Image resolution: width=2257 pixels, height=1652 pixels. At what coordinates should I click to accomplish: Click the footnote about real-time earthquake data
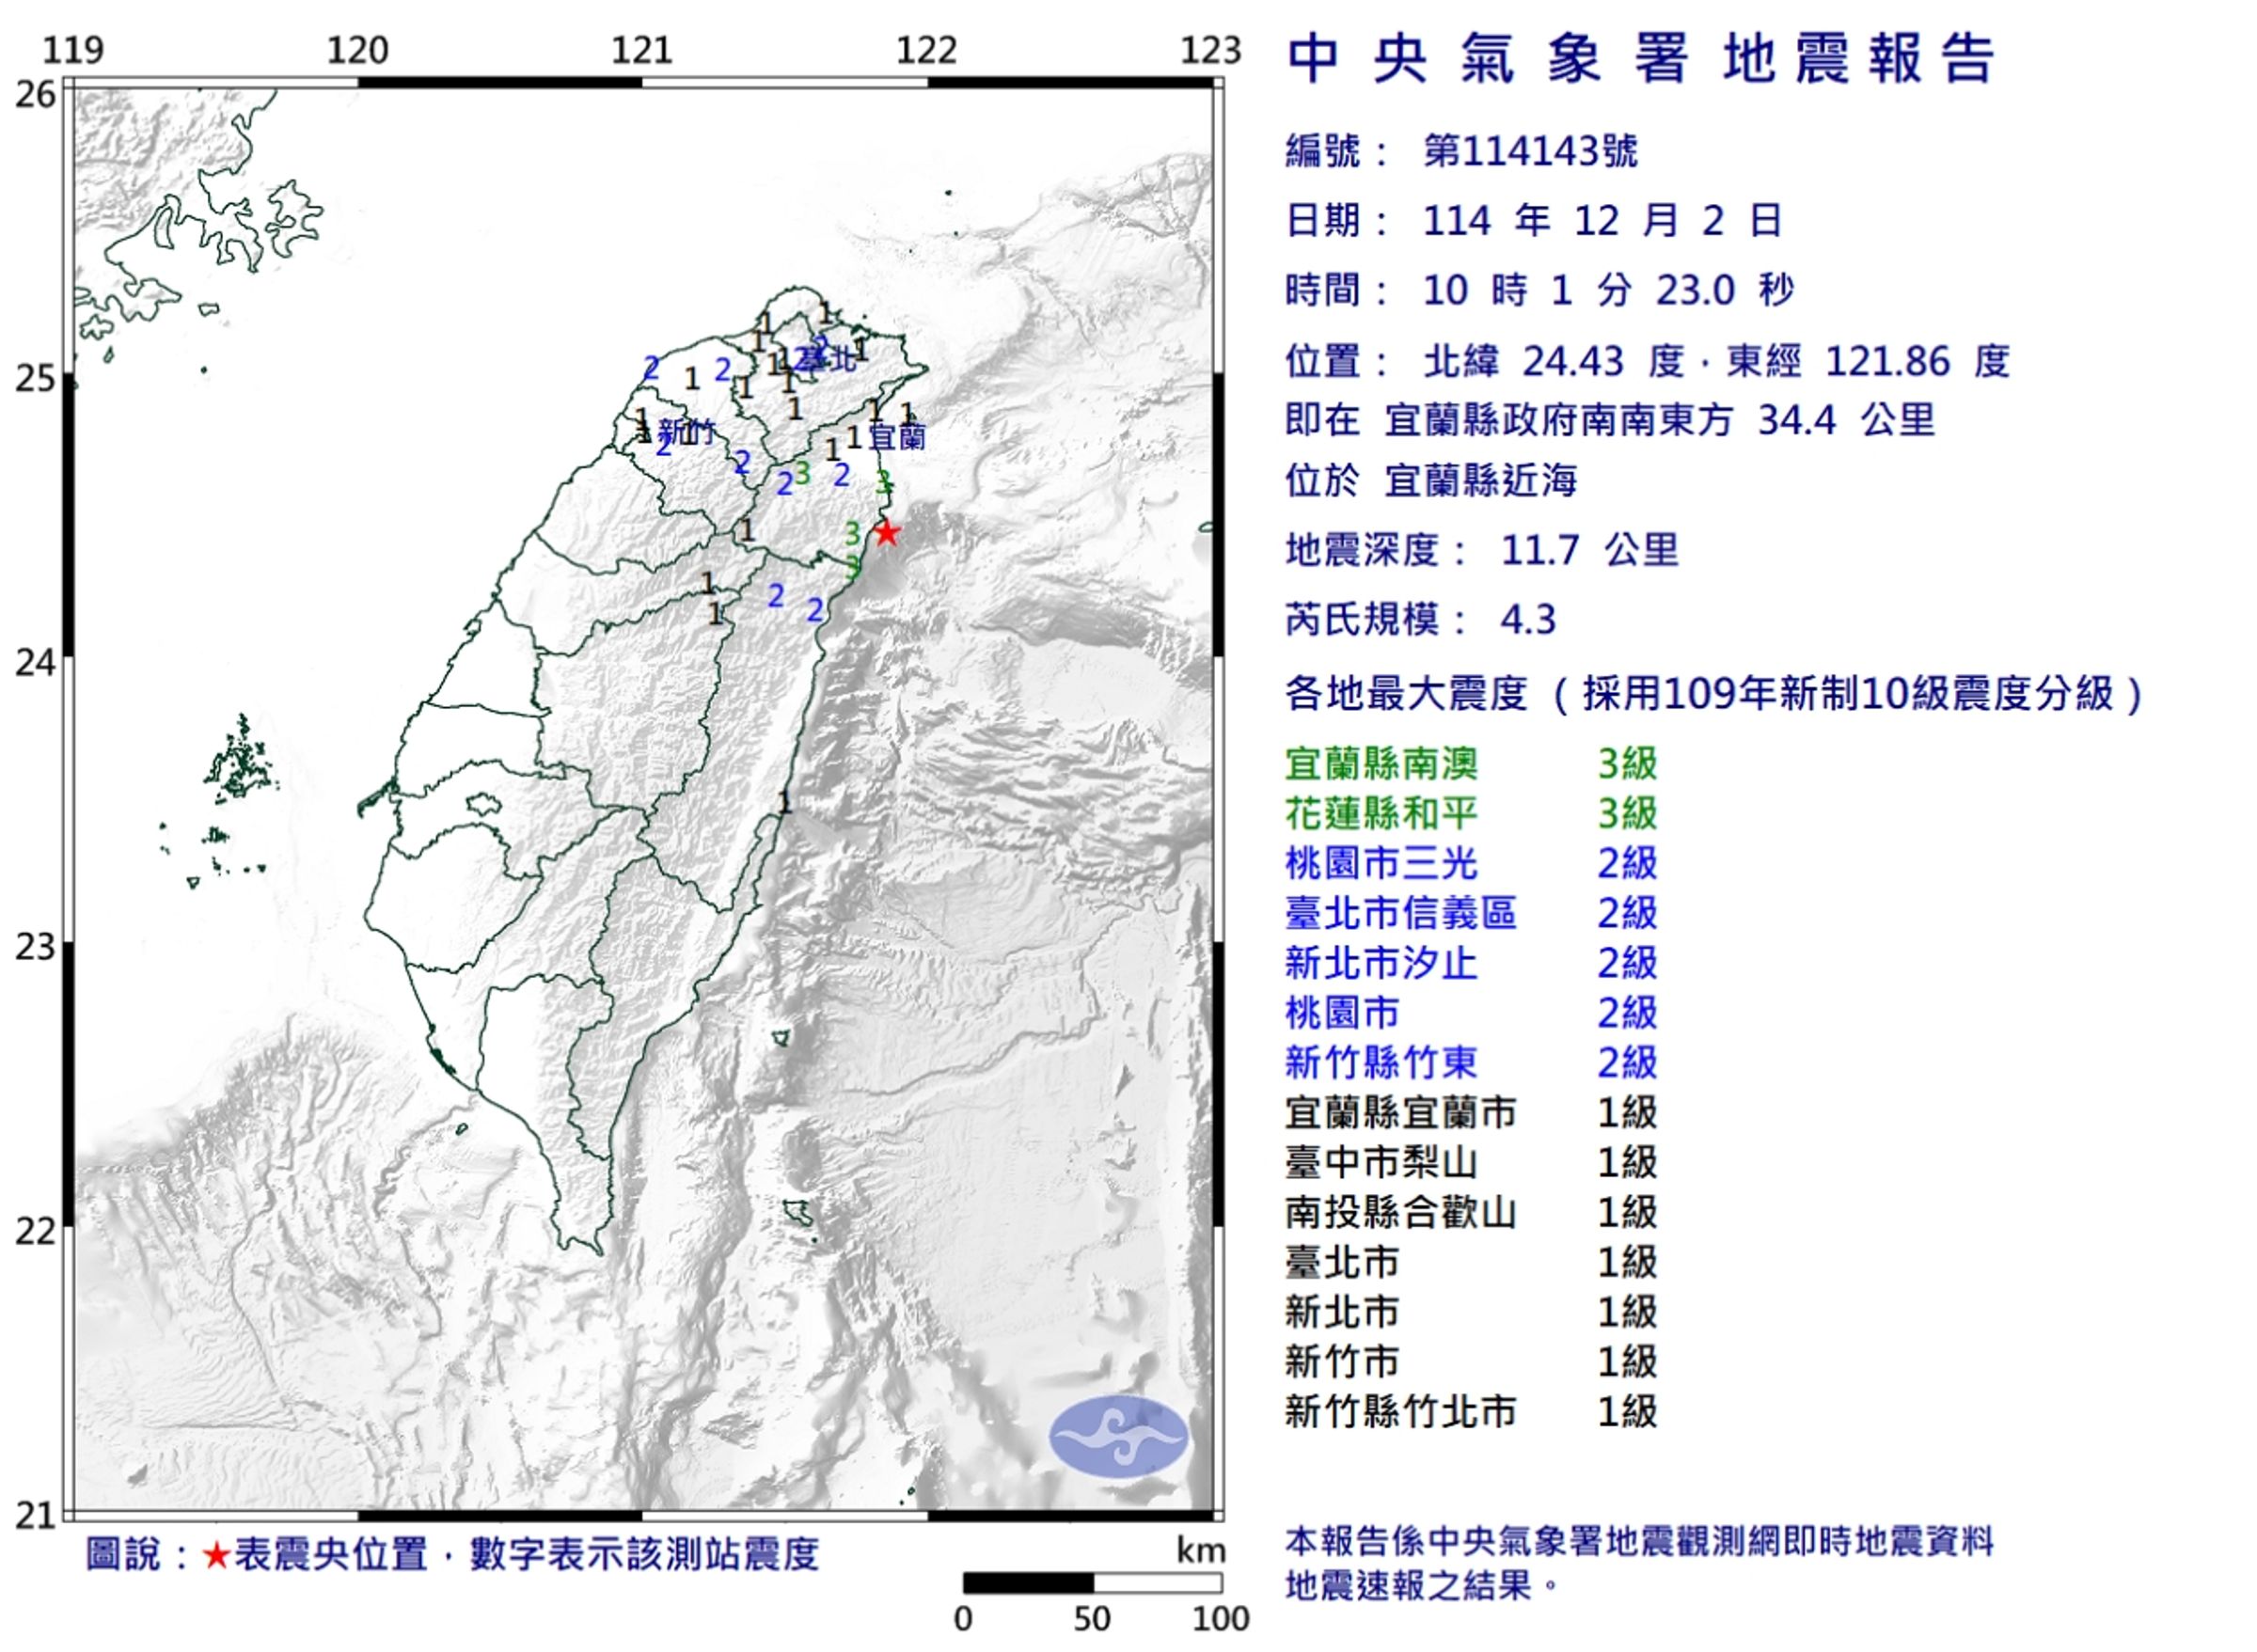coord(1639,1565)
